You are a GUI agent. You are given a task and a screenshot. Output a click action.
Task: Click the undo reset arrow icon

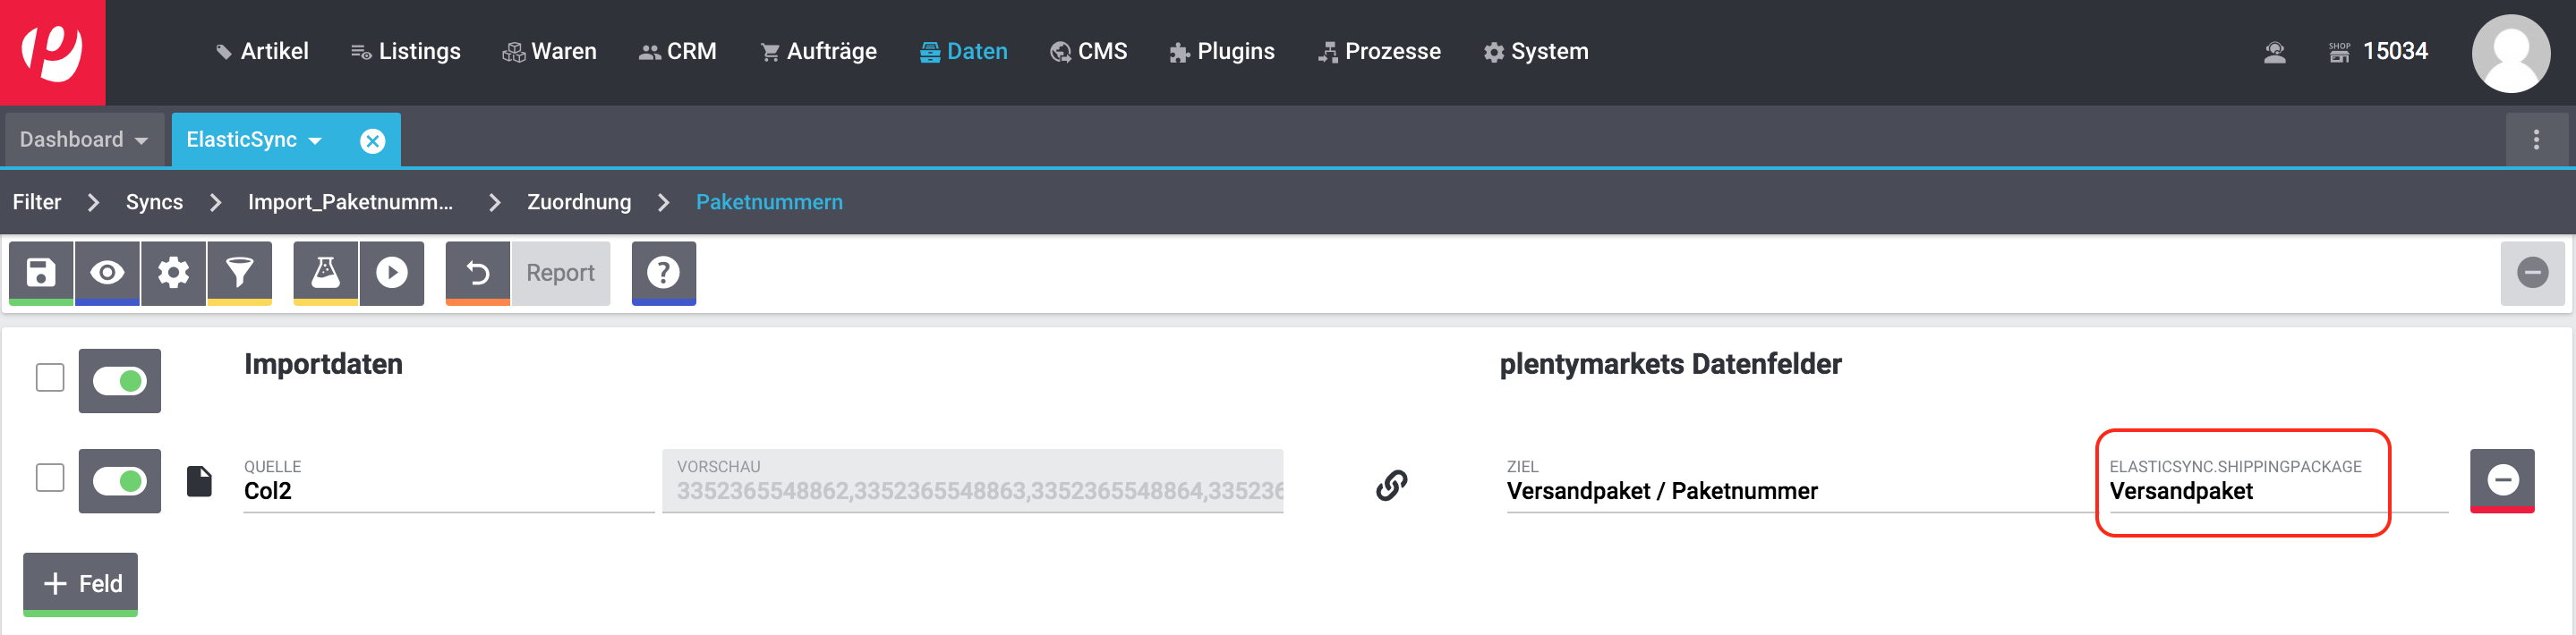pos(478,272)
